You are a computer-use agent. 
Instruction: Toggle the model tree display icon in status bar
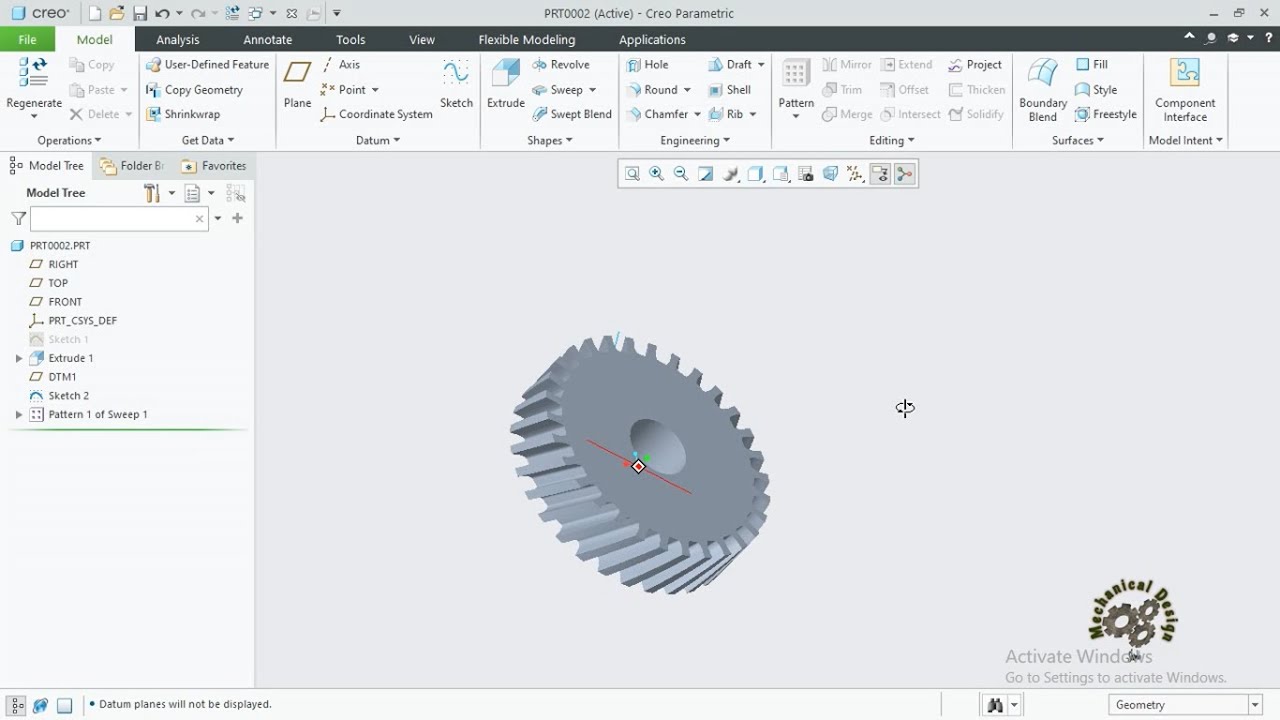pos(17,705)
